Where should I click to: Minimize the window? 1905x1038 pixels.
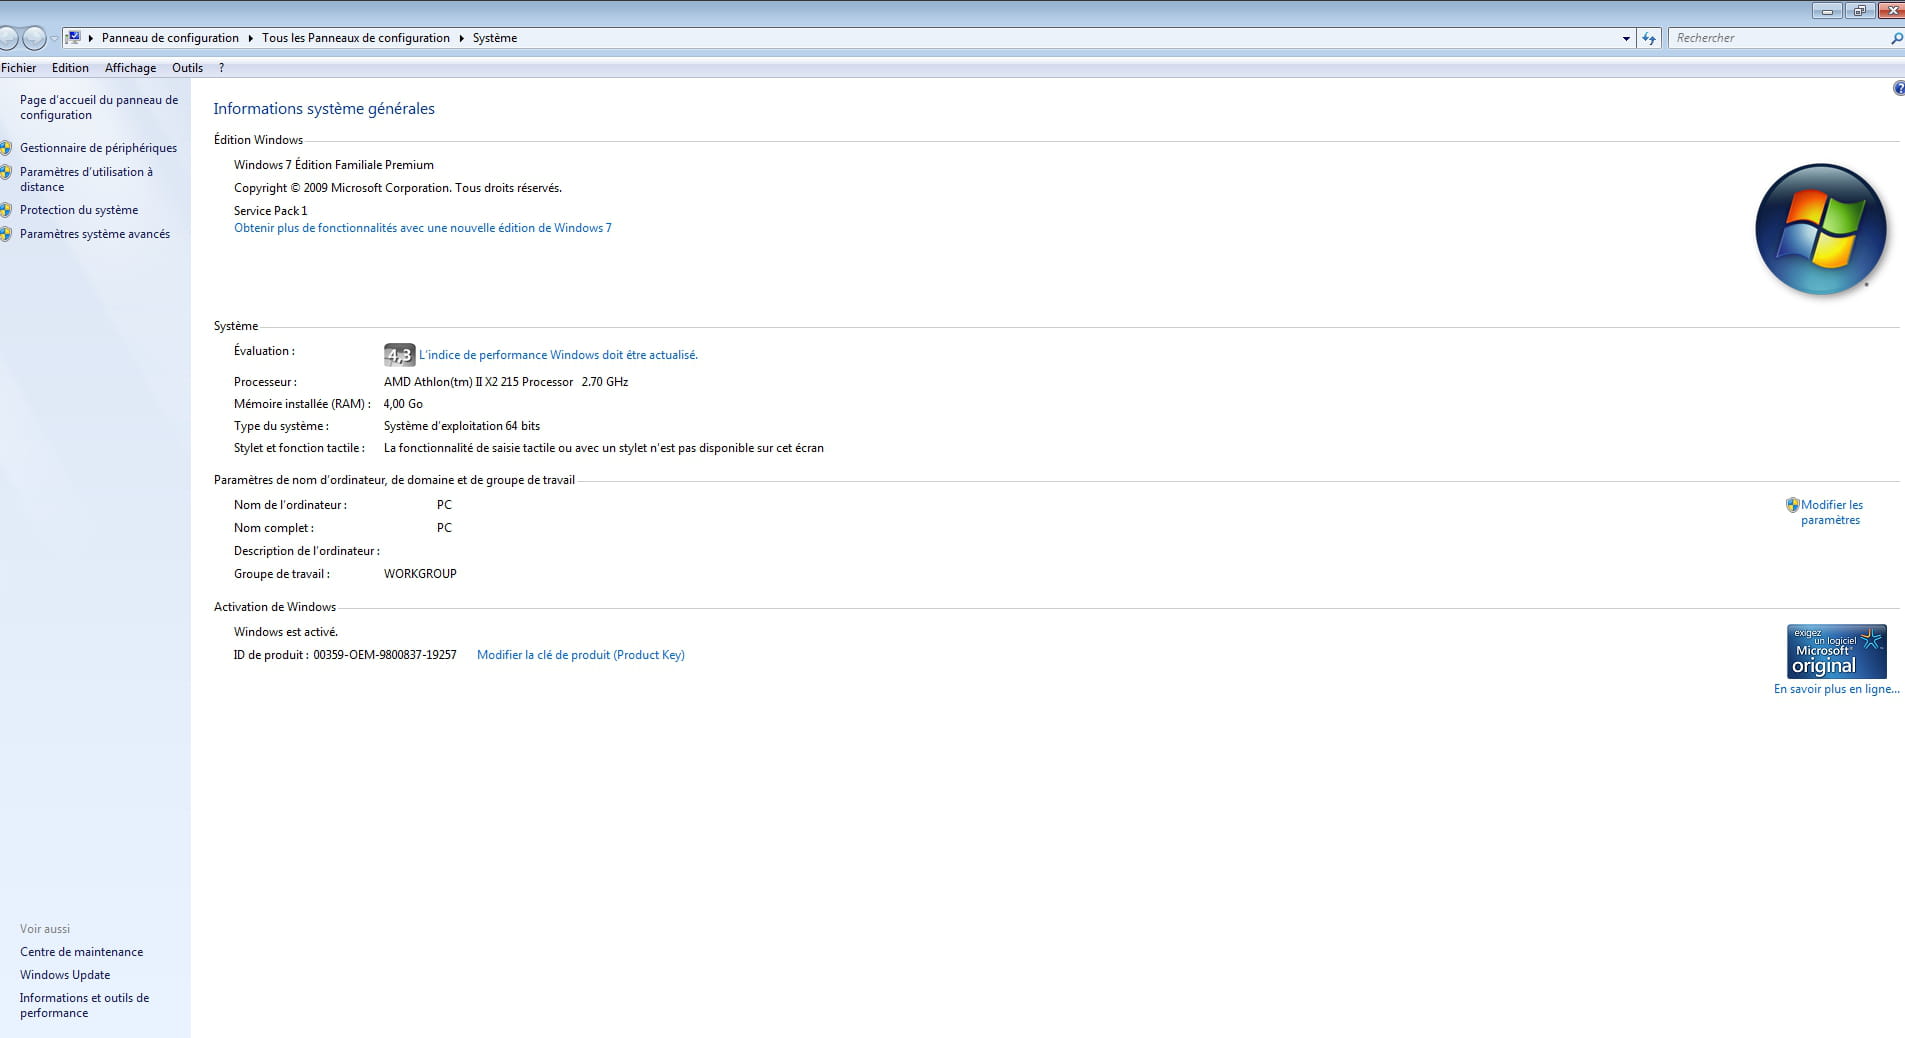click(1827, 11)
